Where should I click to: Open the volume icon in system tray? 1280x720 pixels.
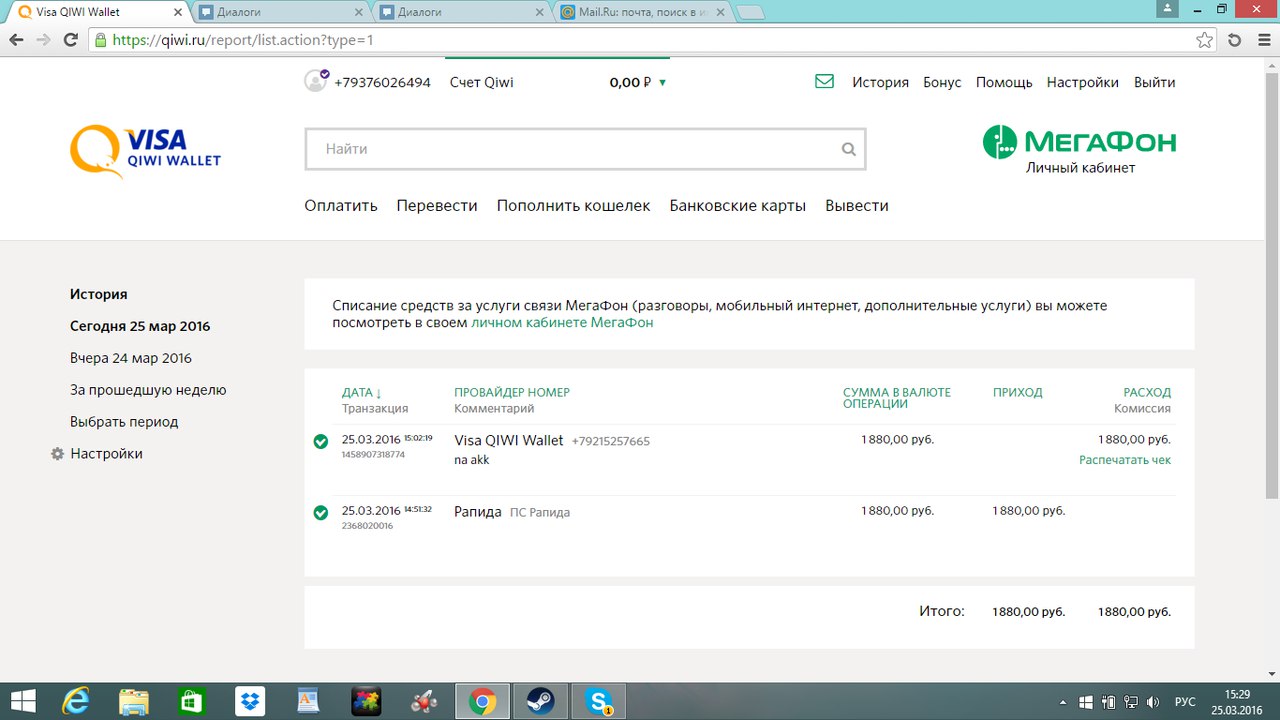1153,702
